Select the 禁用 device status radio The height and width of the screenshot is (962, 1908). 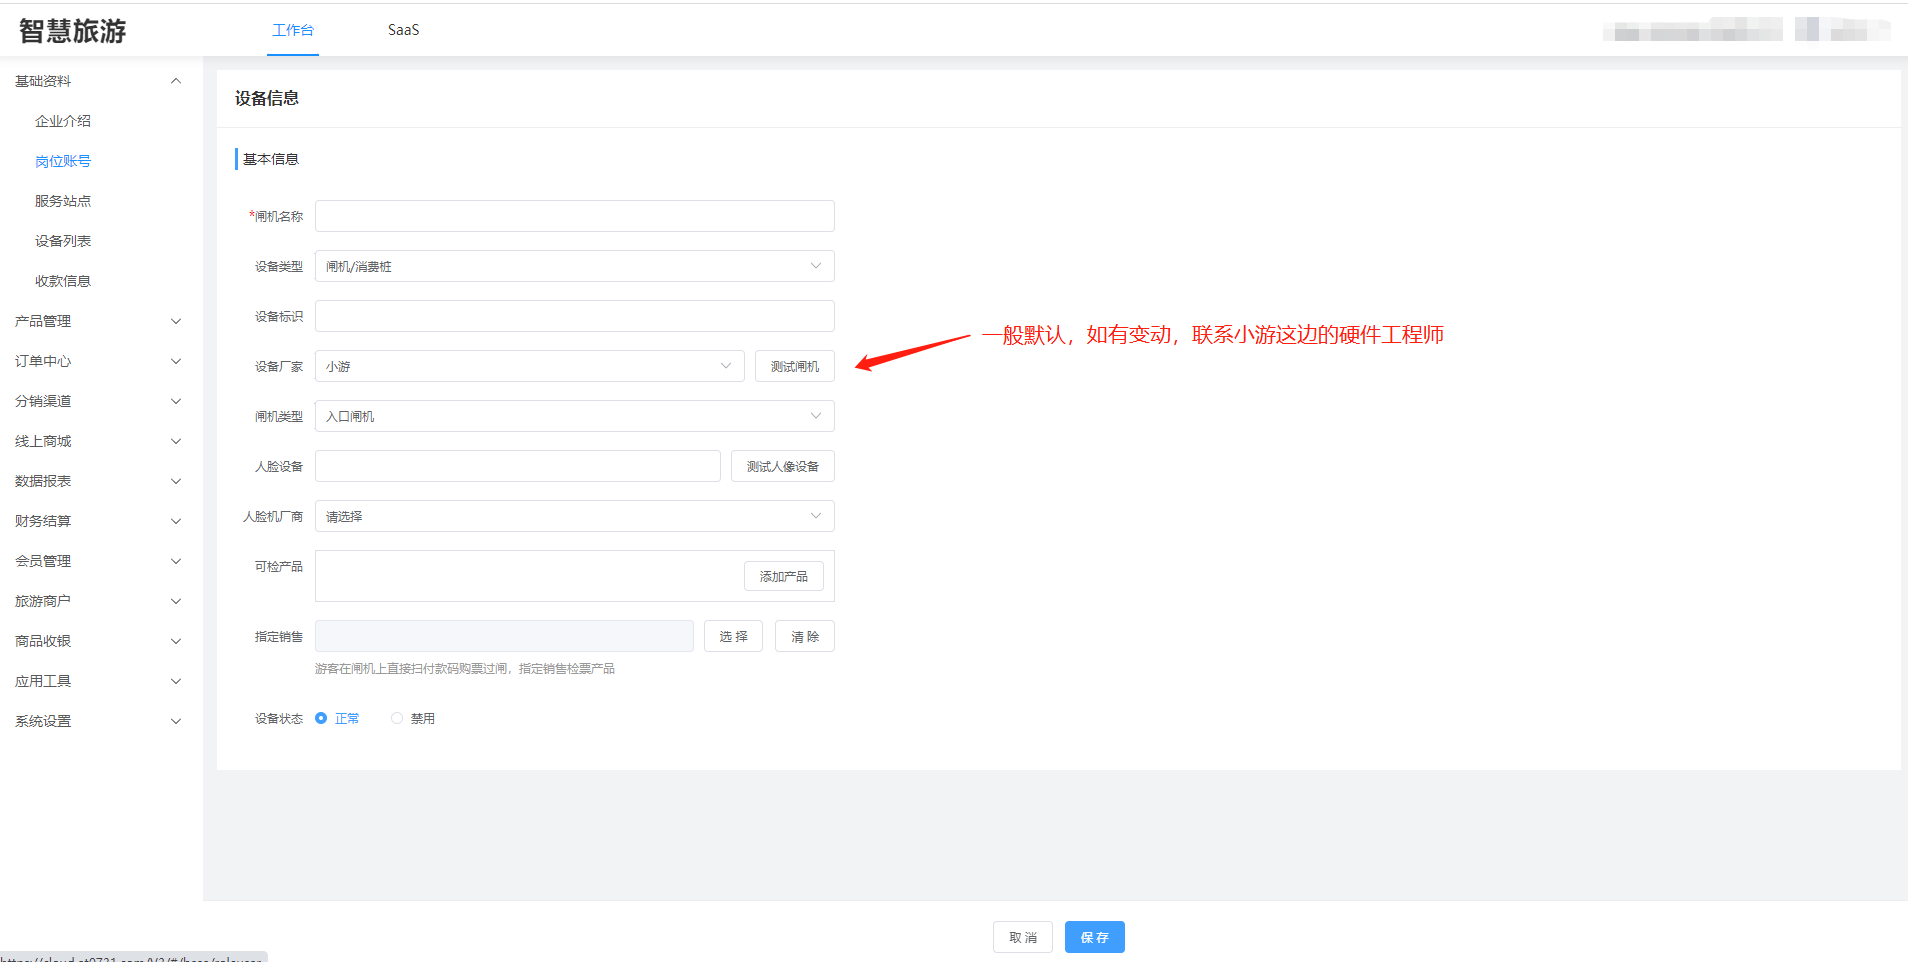click(x=397, y=718)
